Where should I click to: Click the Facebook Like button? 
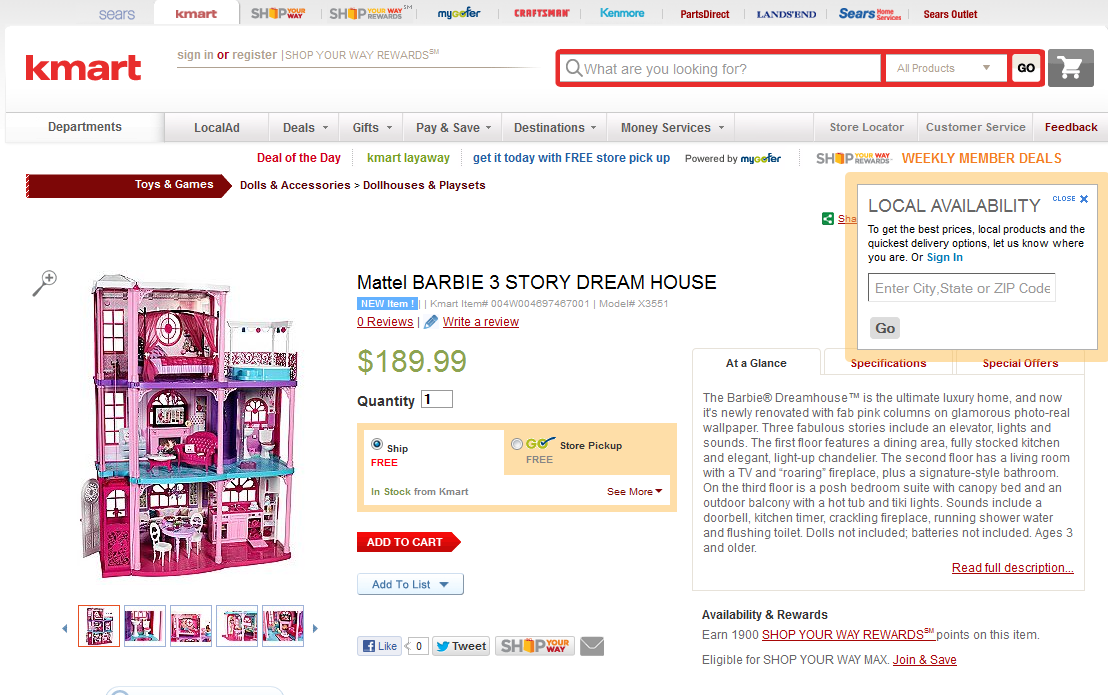380,646
